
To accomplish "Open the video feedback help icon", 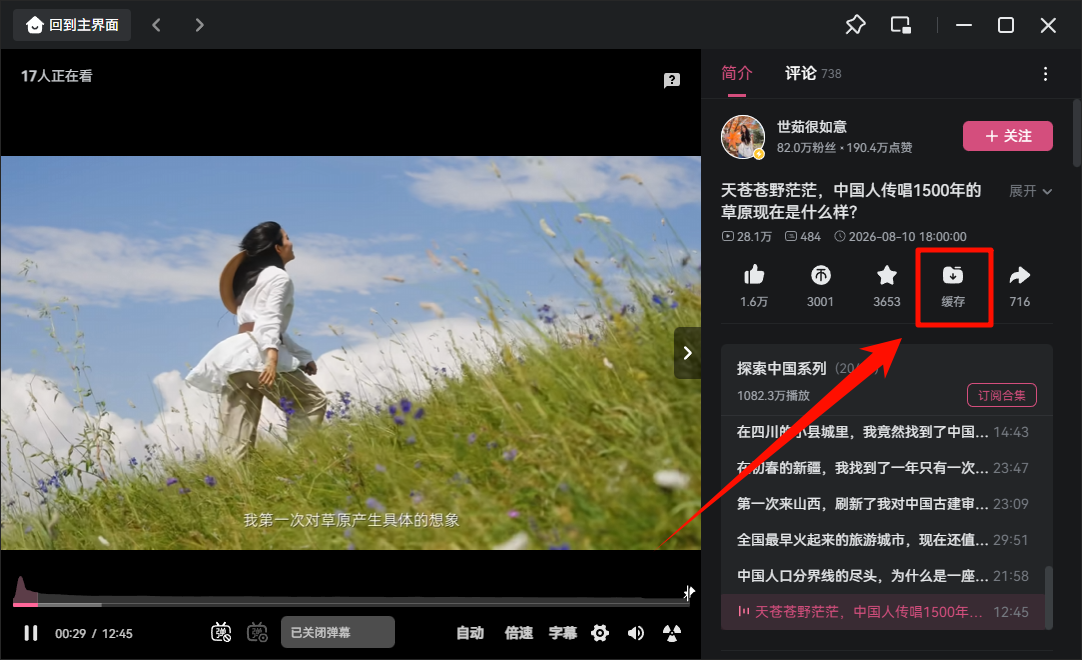I will coord(671,80).
